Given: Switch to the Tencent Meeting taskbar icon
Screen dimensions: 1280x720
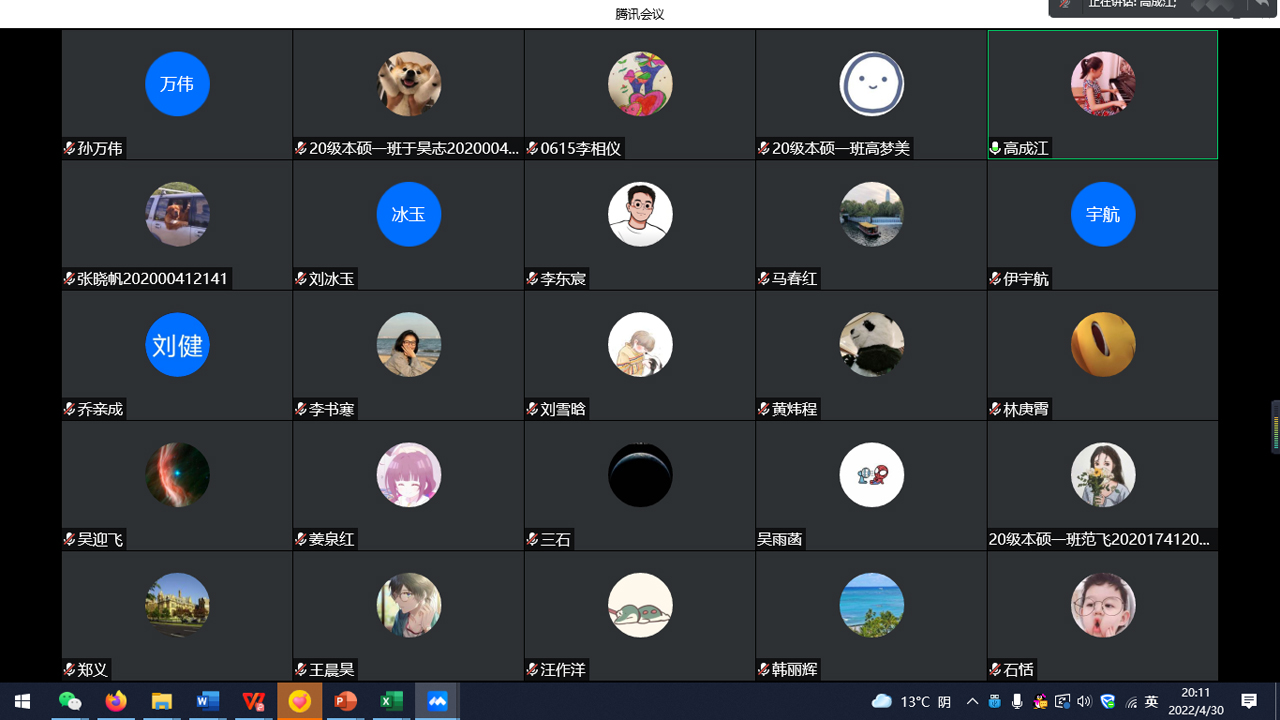Looking at the screenshot, I should (437, 701).
